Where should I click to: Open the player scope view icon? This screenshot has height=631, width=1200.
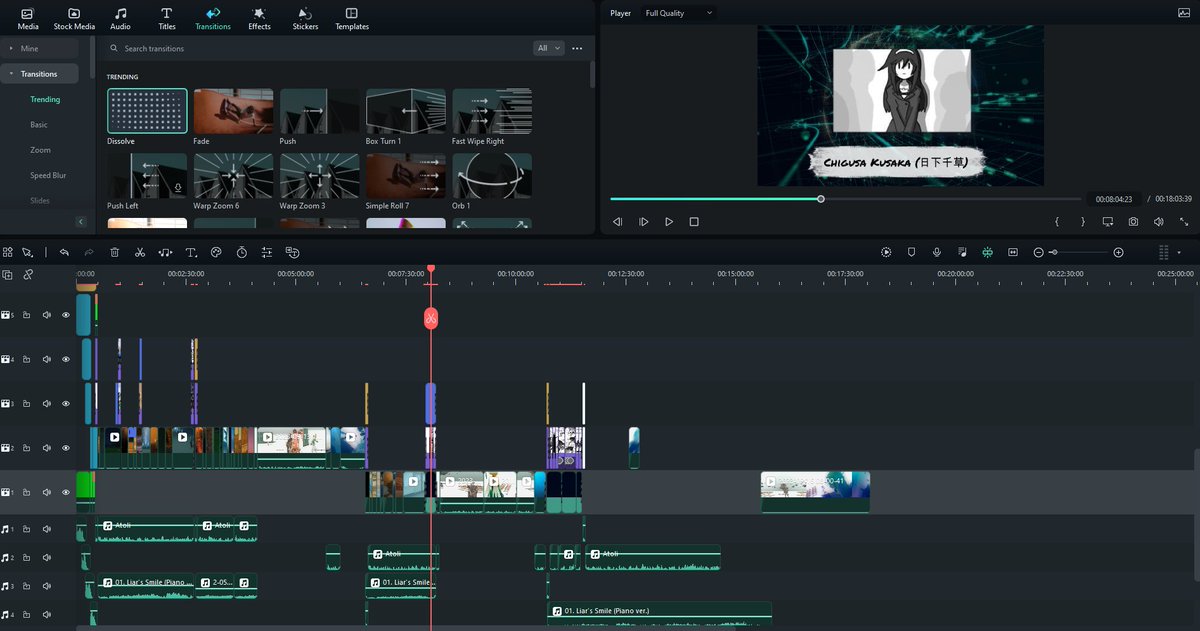[x=1184, y=13]
